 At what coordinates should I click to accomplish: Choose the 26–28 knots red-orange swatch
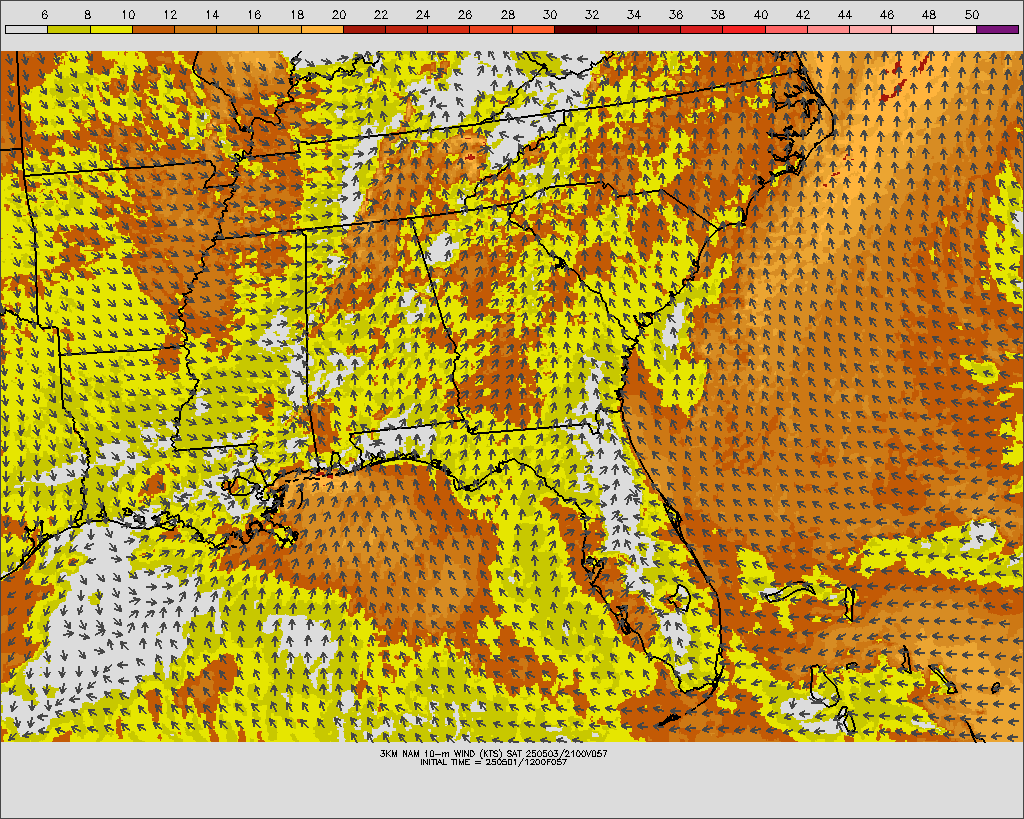491,29
